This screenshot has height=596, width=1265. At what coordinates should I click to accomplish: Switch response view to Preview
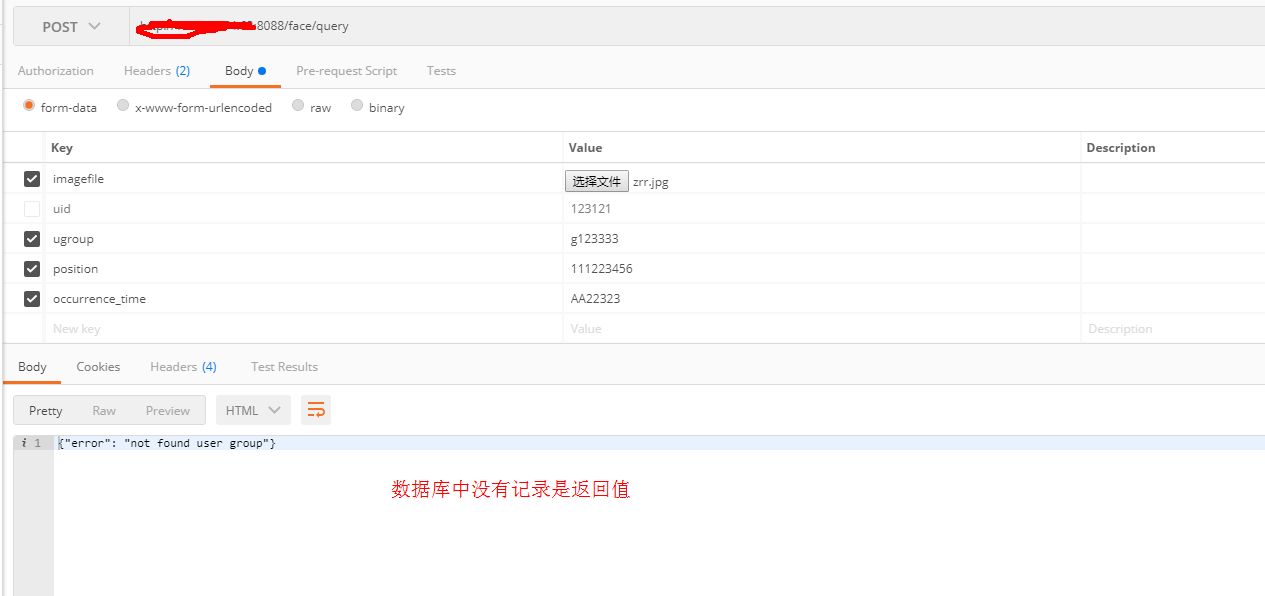(x=167, y=410)
